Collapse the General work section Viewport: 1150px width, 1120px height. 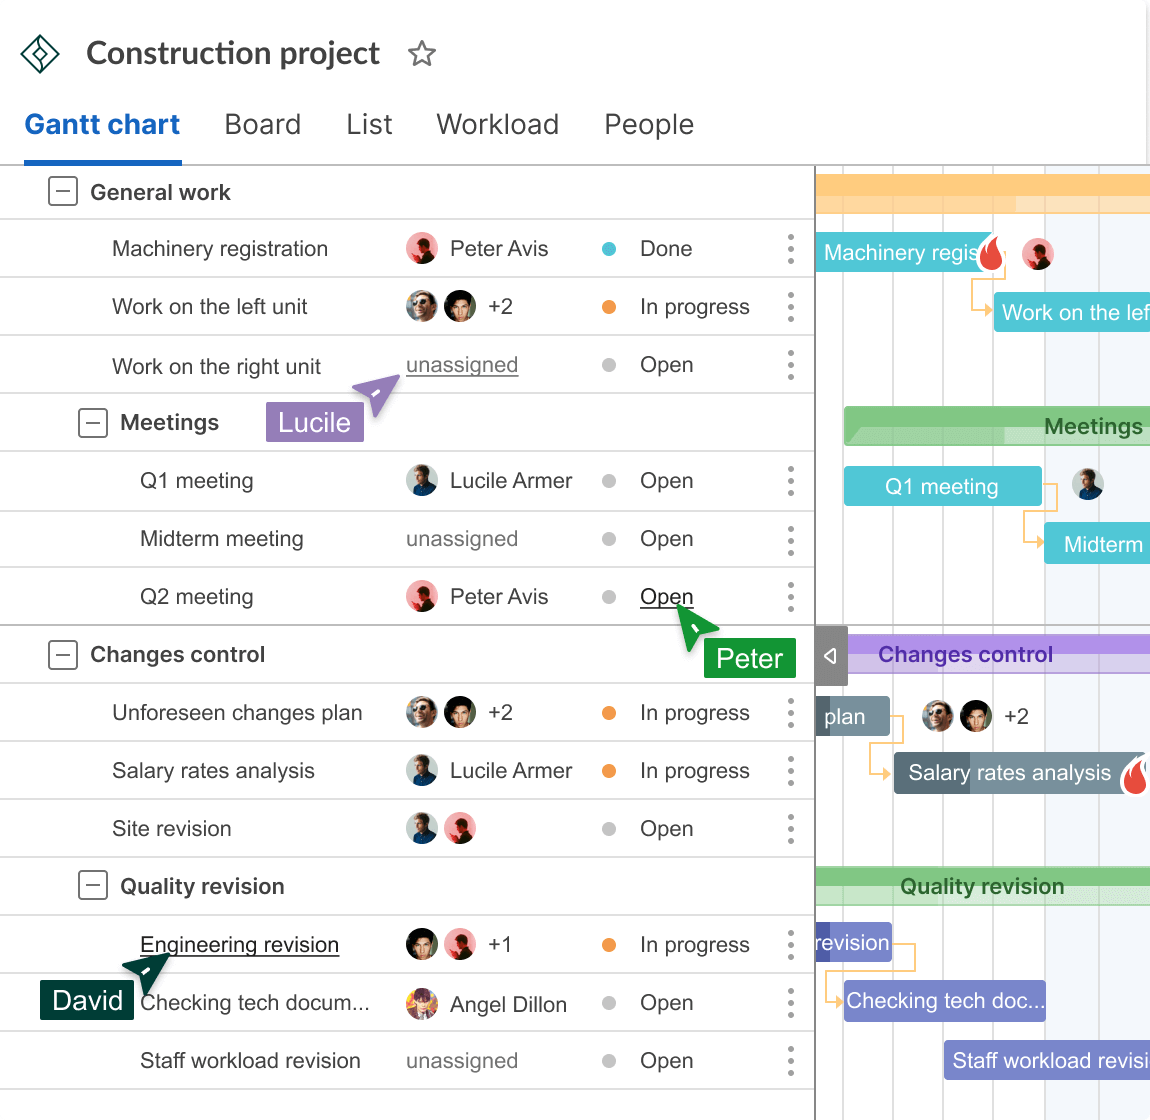click(62, 191)
